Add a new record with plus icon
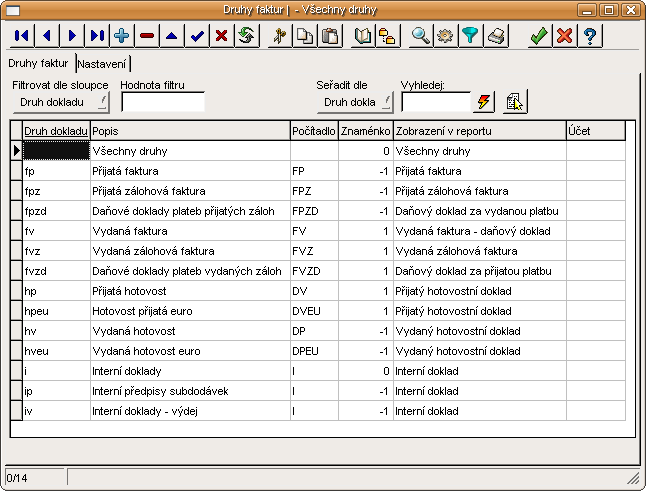The height and width of the screenshot is (491, 646). pos(122,35)
